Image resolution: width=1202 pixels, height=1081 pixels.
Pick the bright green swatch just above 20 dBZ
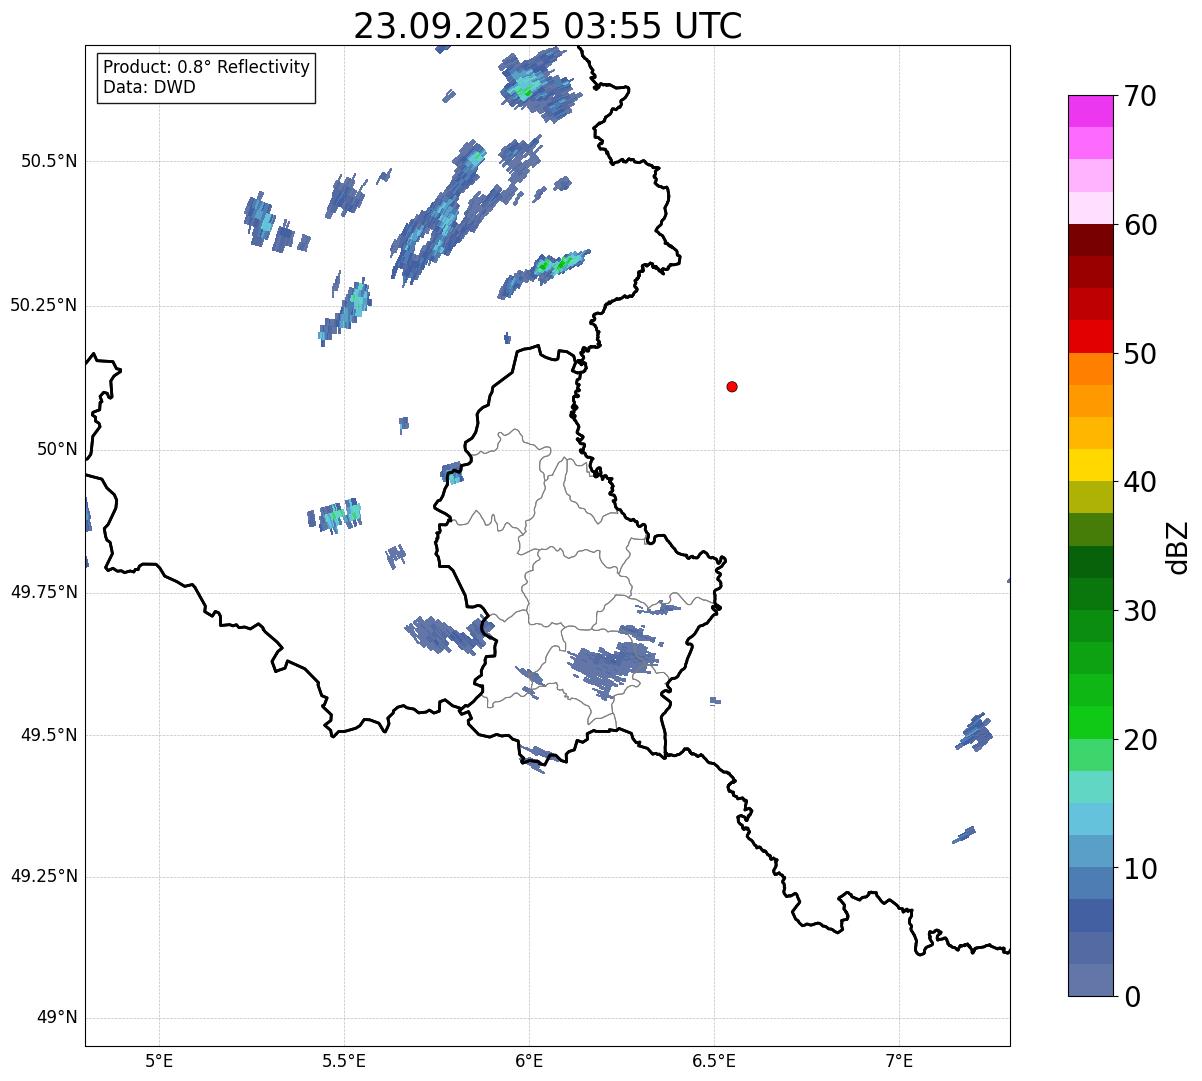[x=1091, y=723]
